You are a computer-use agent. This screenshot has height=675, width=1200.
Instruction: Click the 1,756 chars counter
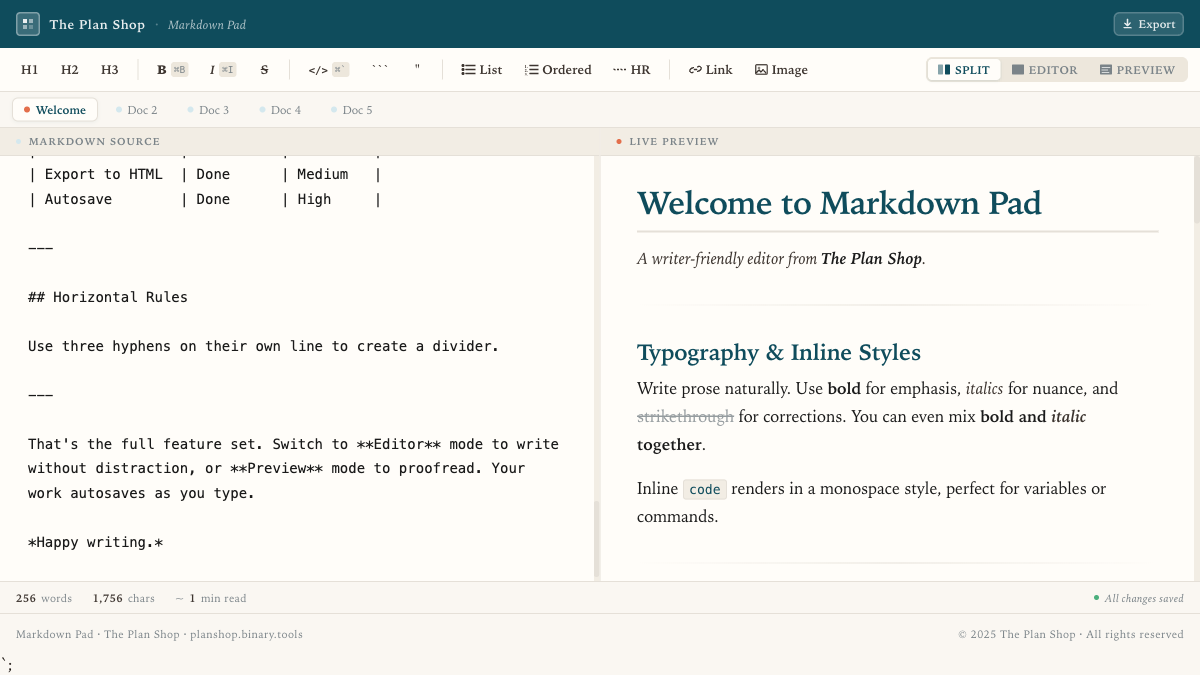[x=124, y=598]
